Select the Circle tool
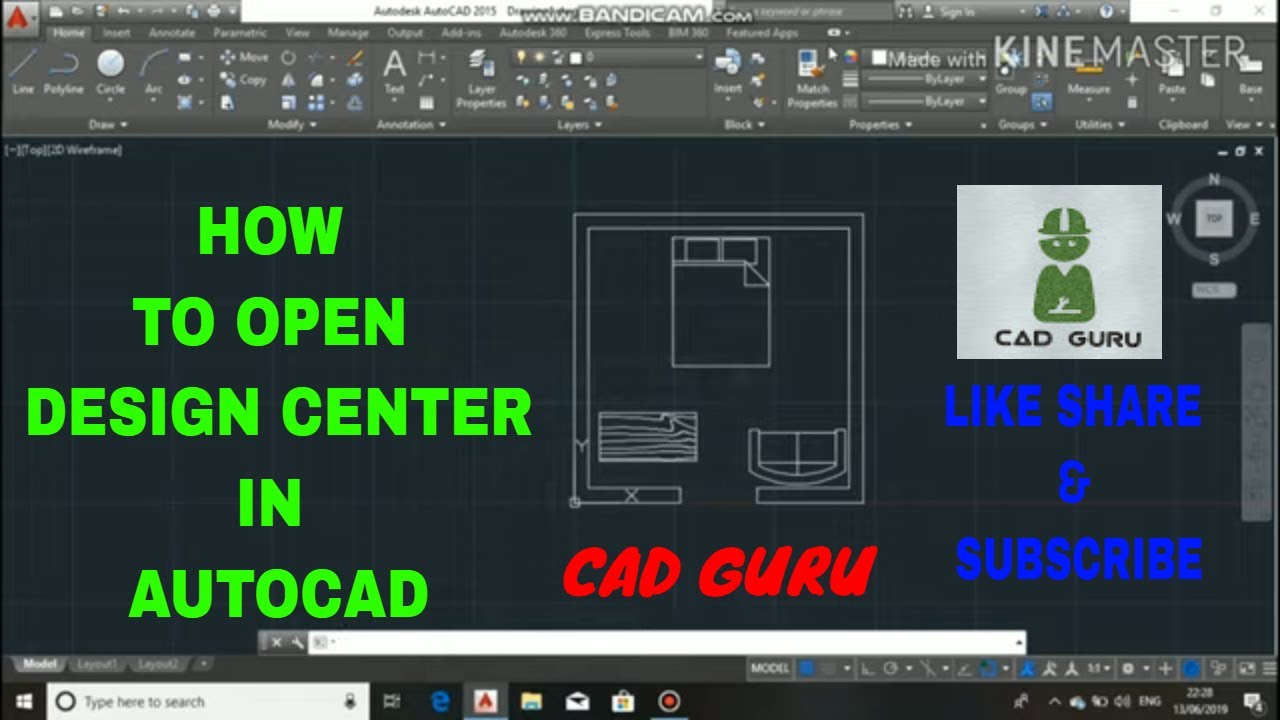This screenshot has width=1280, height=720. tap(110, 72)
